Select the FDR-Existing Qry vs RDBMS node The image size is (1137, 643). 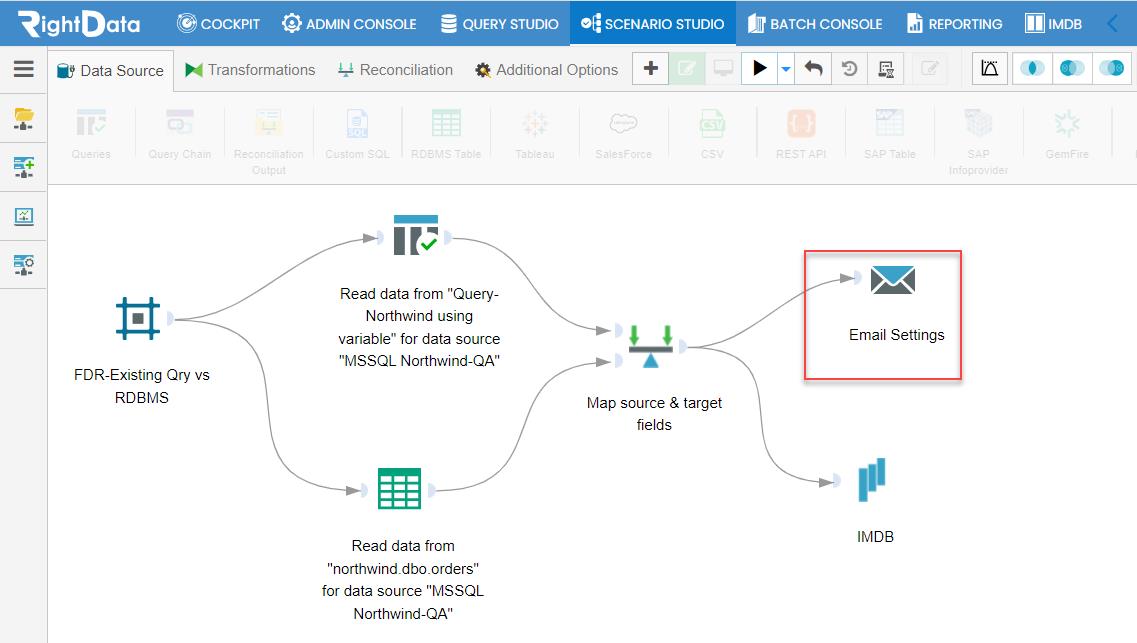(x=138, y=318)
